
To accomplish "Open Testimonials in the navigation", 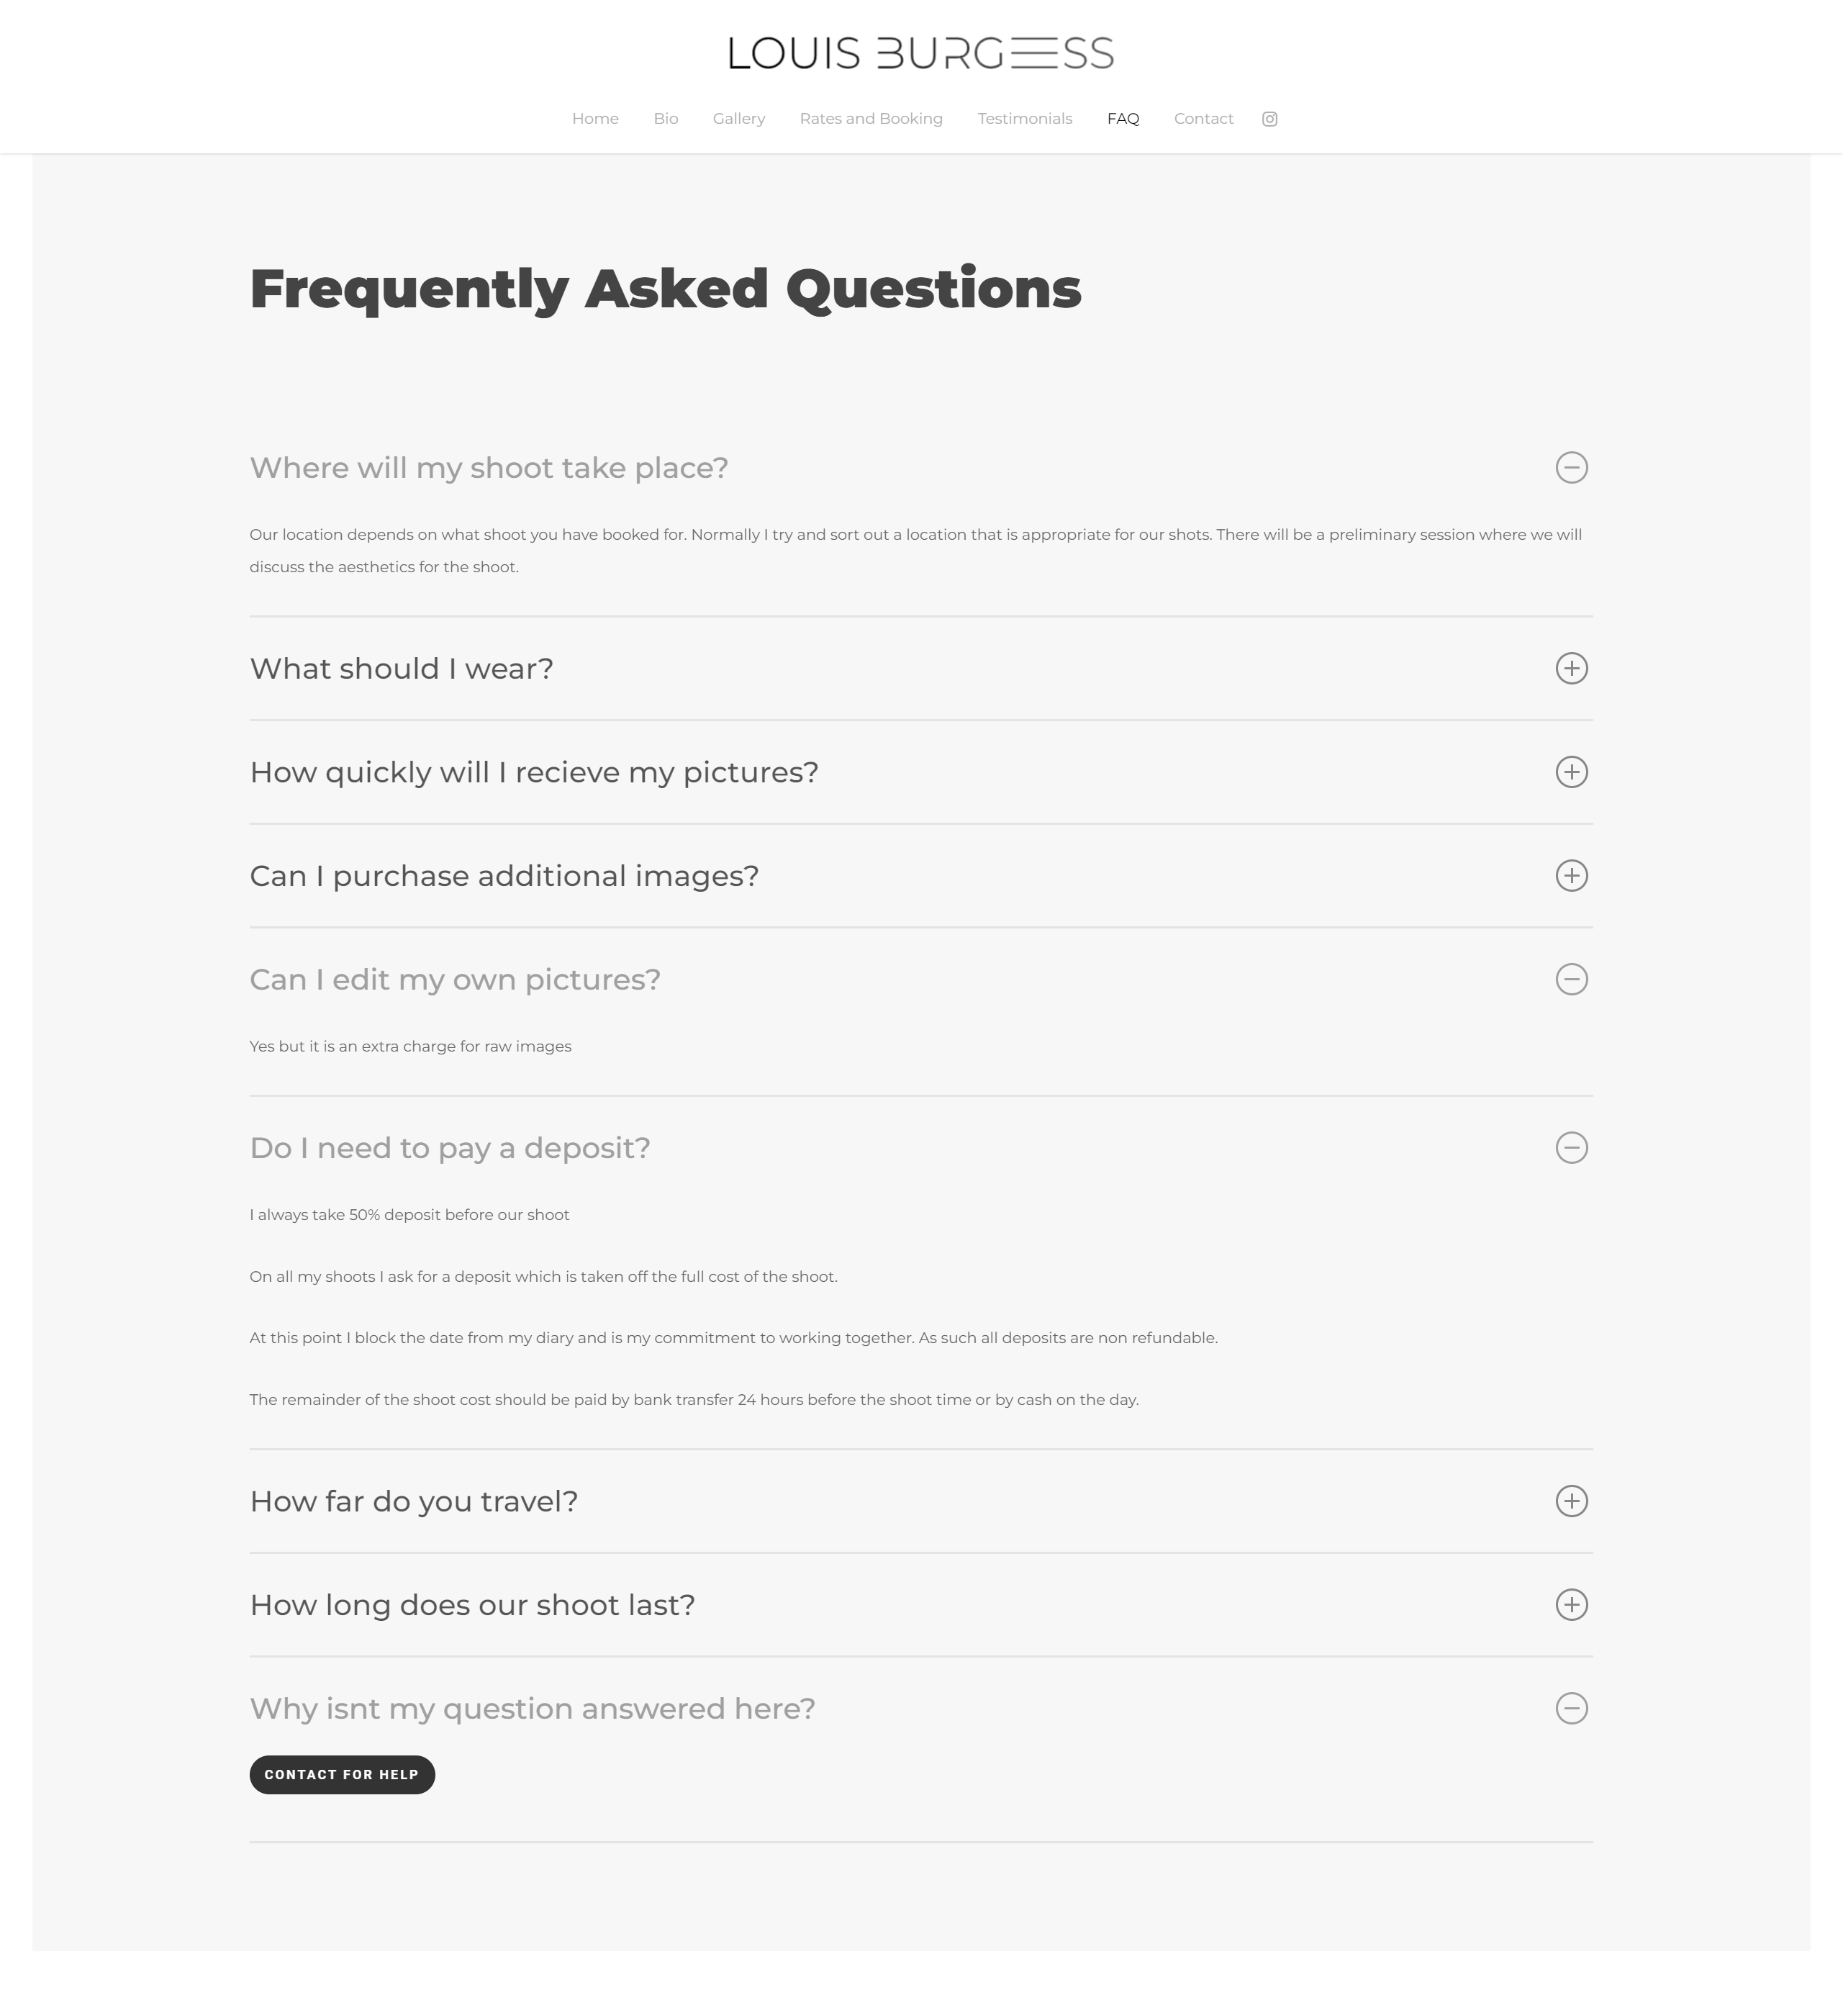I will pyautogui.click(x=1025, y=119).
